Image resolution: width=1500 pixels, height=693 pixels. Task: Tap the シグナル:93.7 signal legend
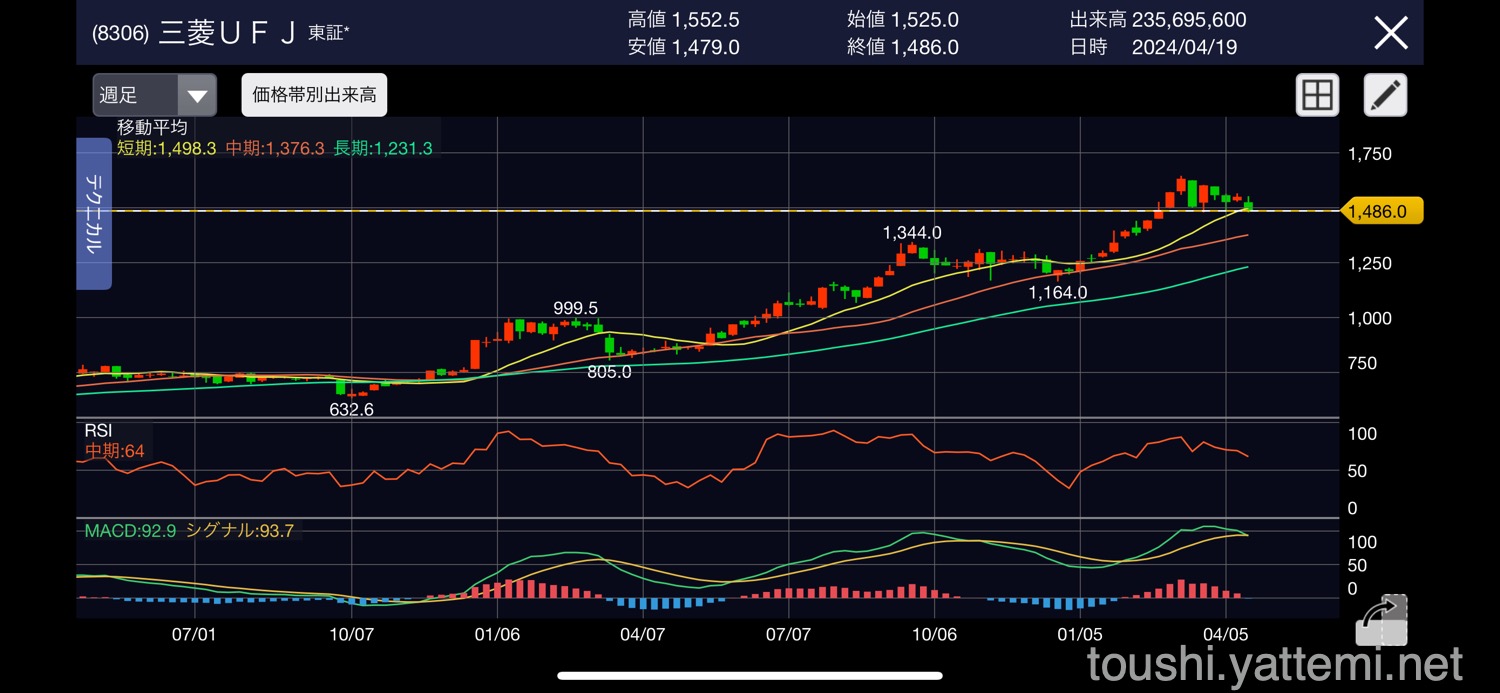(240, 531)
